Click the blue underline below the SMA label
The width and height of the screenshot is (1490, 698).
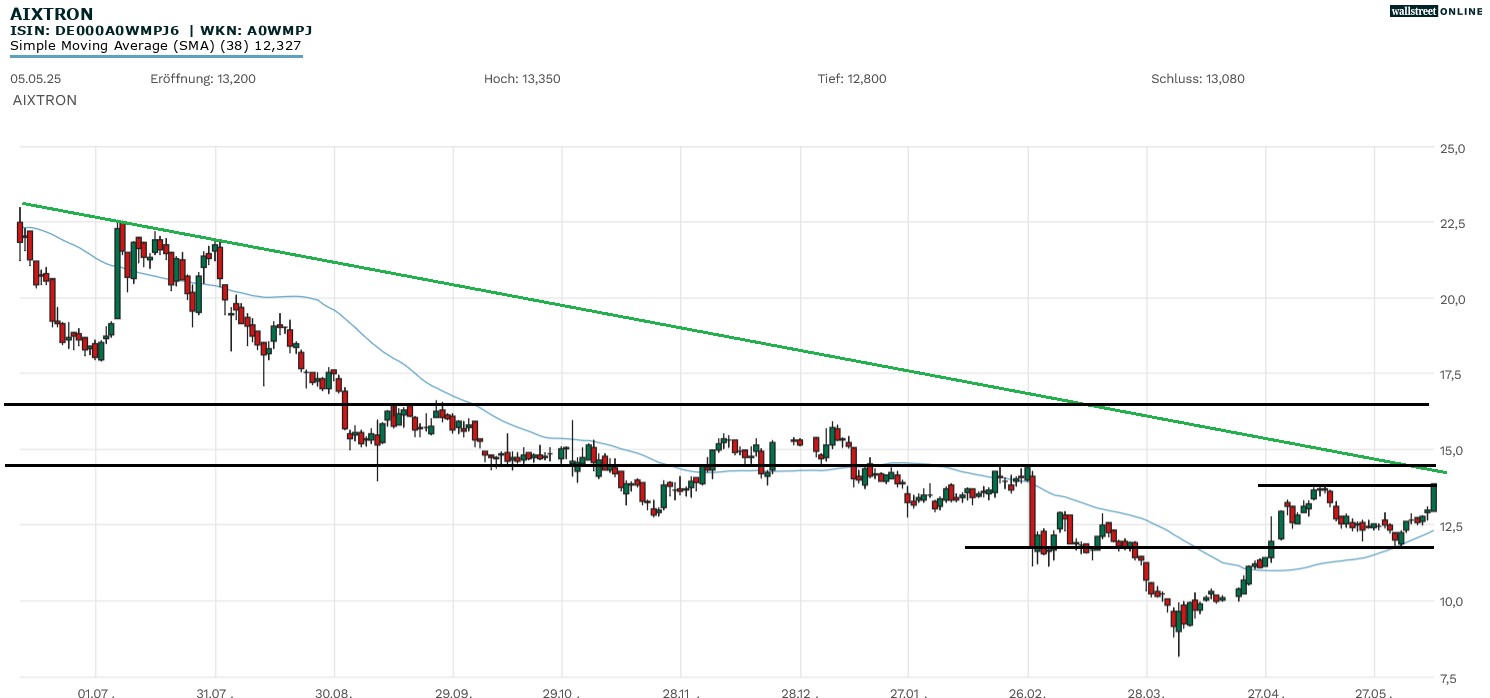[155, 56]
